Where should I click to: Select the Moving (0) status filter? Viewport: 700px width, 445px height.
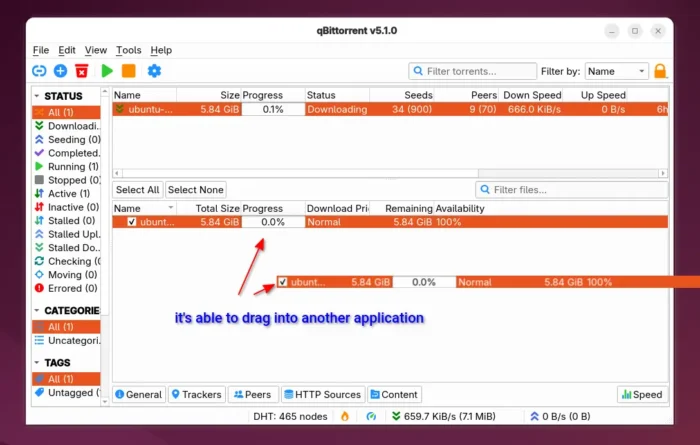(x=67, y=274)
